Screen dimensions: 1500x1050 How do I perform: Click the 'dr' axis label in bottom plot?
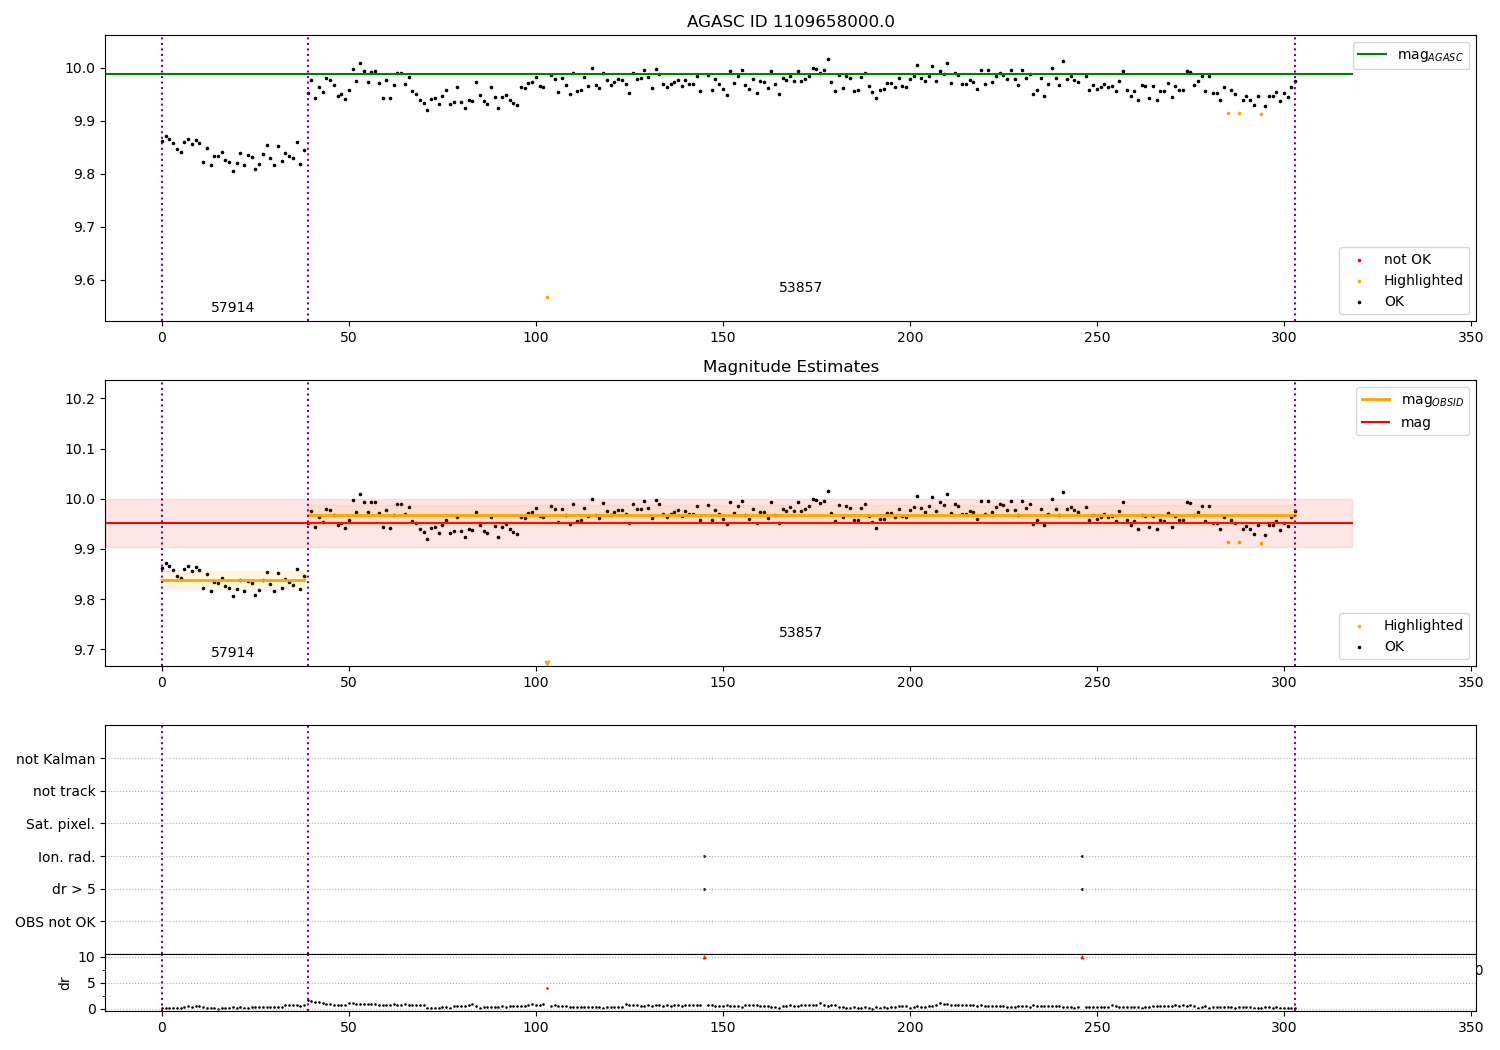pos(65,983)
